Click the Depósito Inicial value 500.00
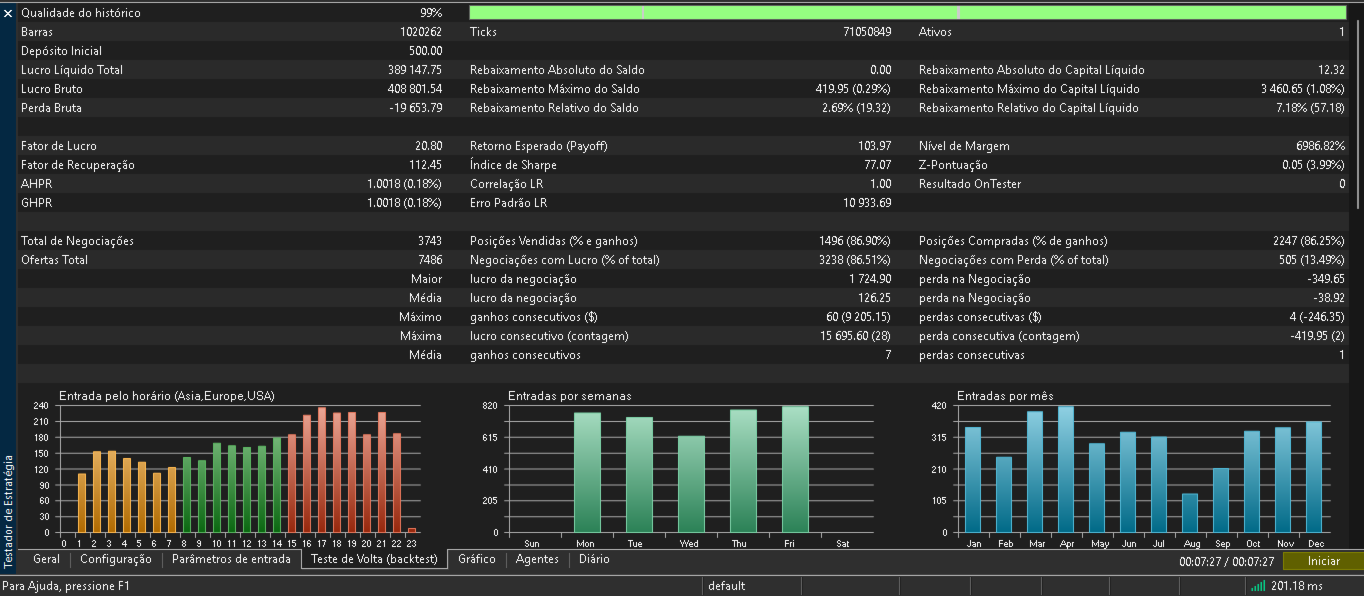 [x=425, y=51]
